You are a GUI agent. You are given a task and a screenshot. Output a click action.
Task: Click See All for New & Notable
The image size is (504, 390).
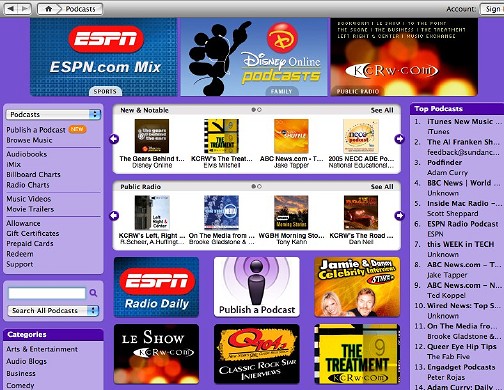tap(382, 110)
